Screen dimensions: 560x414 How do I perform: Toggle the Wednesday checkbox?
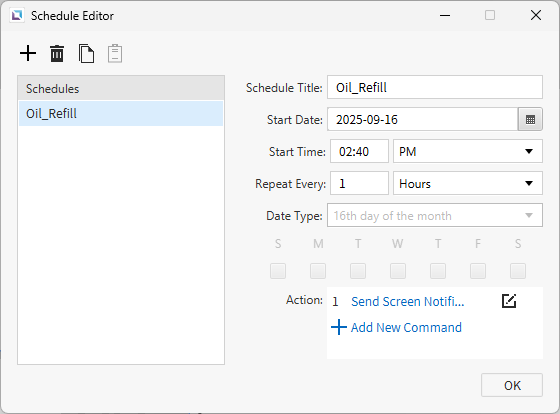tap(398, 271)
